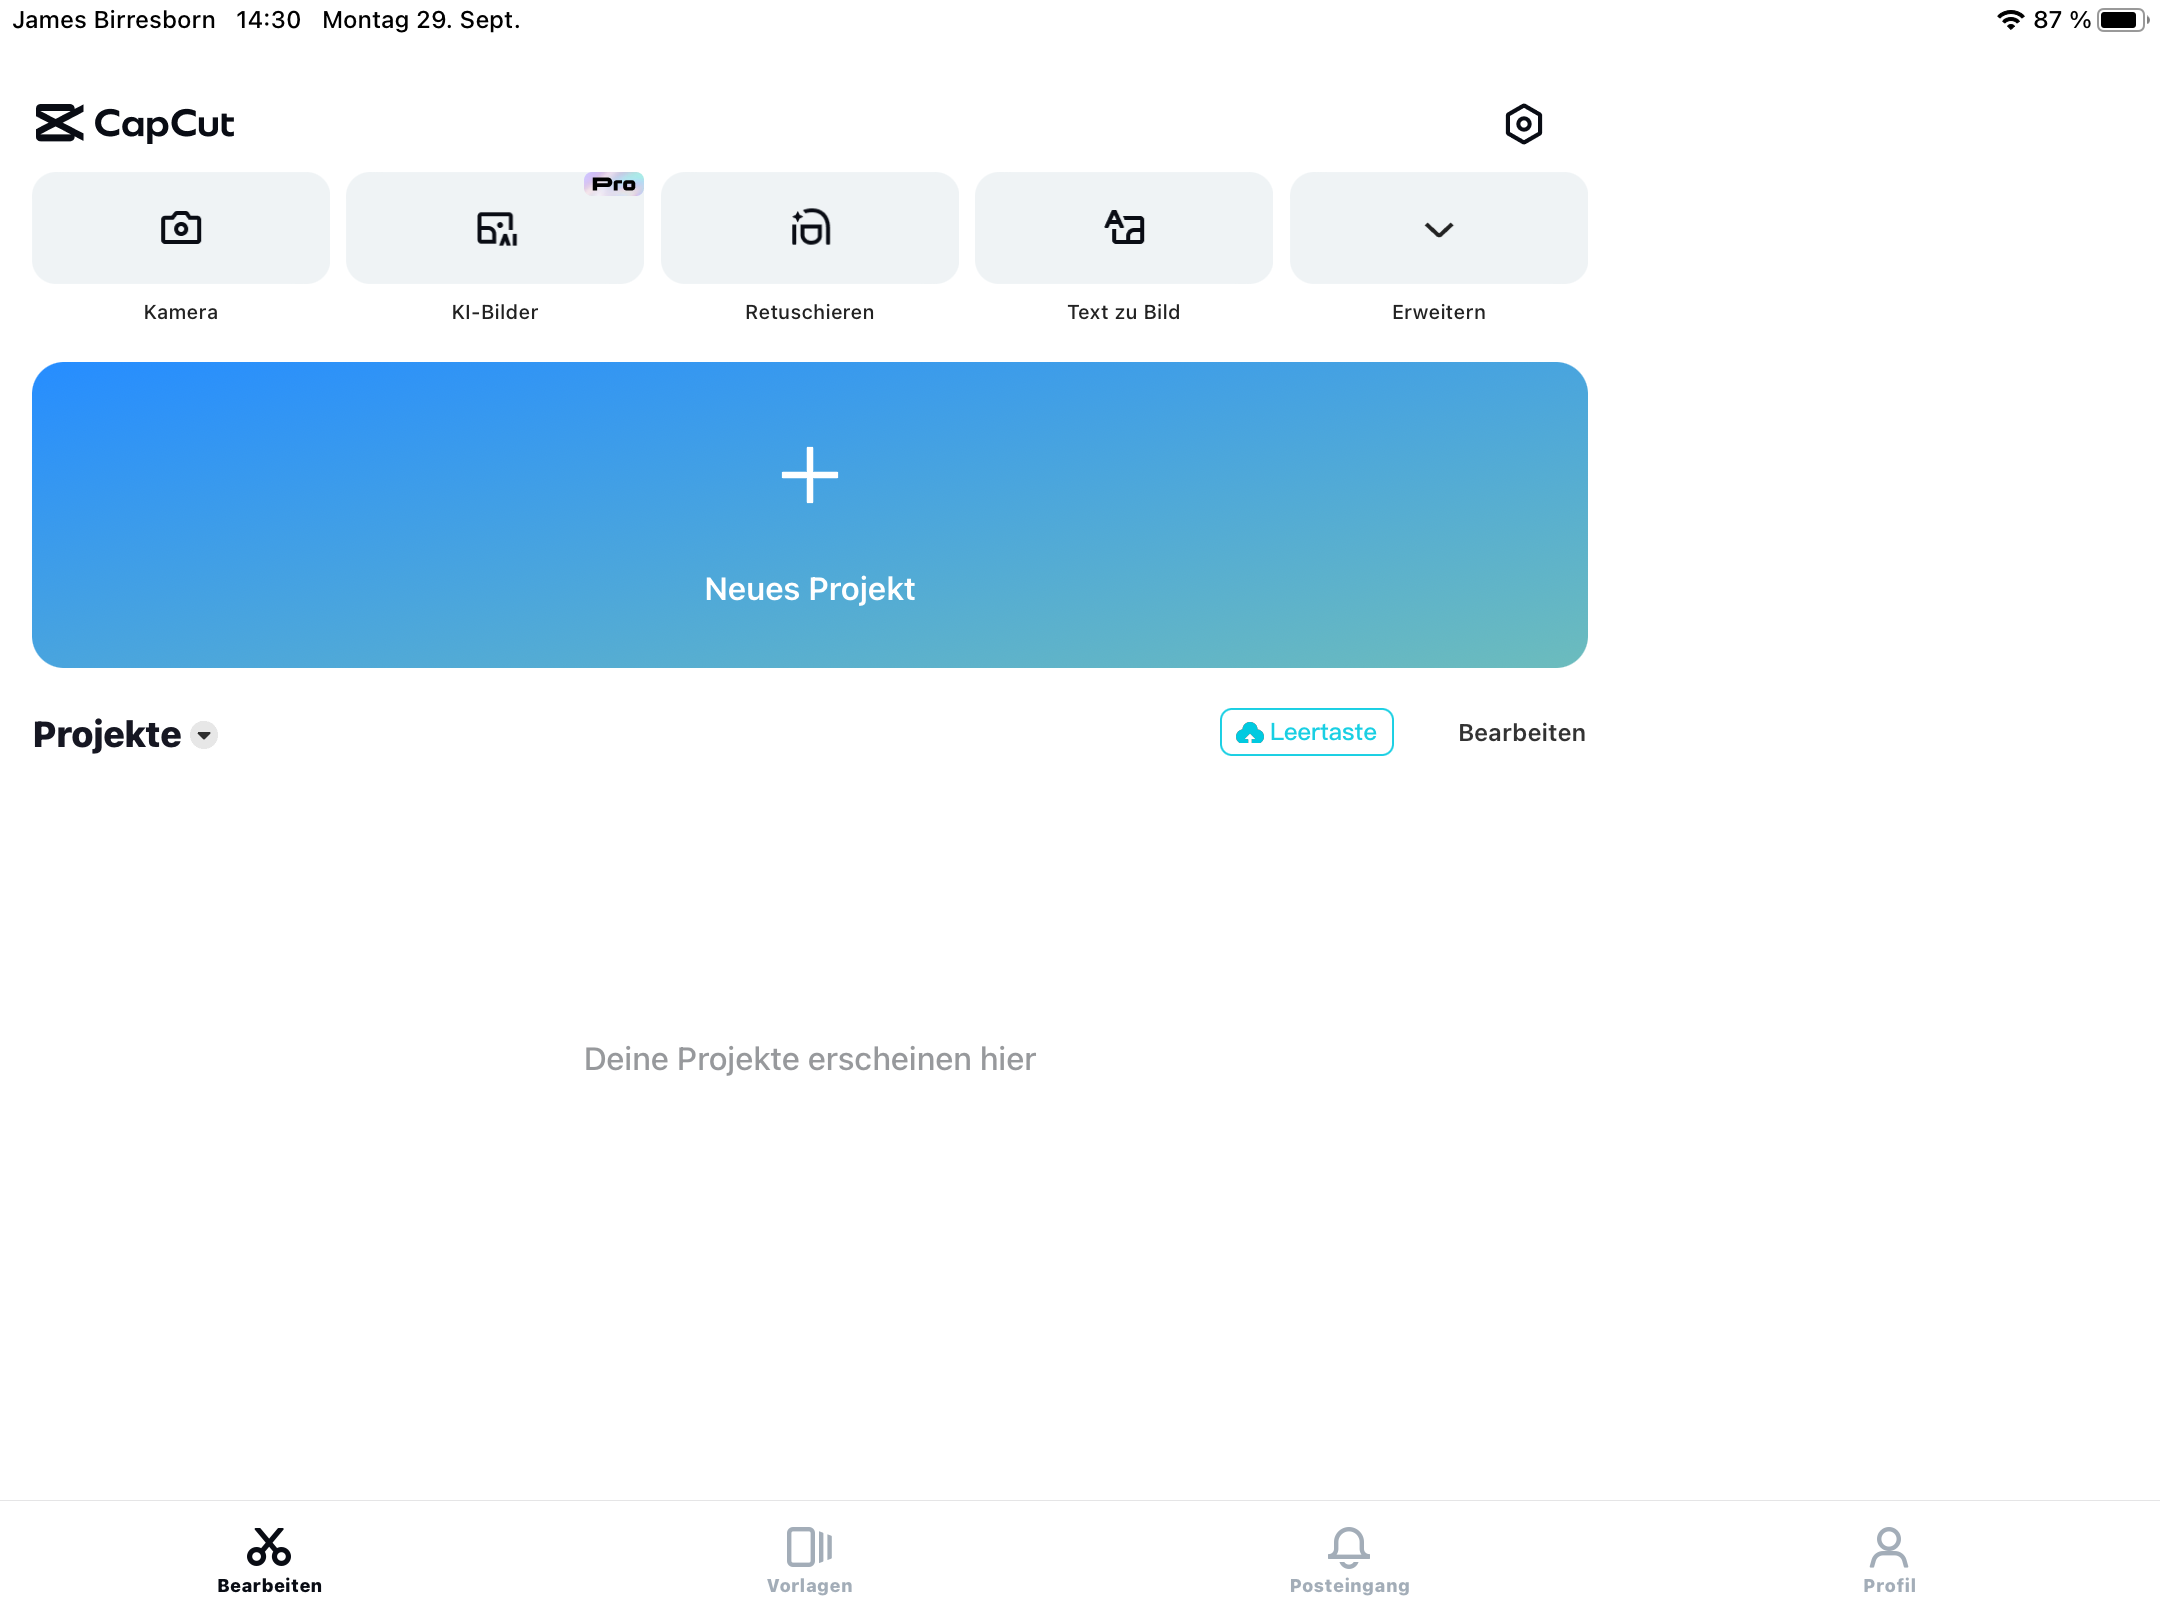Click the Pro badge on KI-Bilder
The width and height of the screenshot is (2160, 1620).
tap(613, 184)
